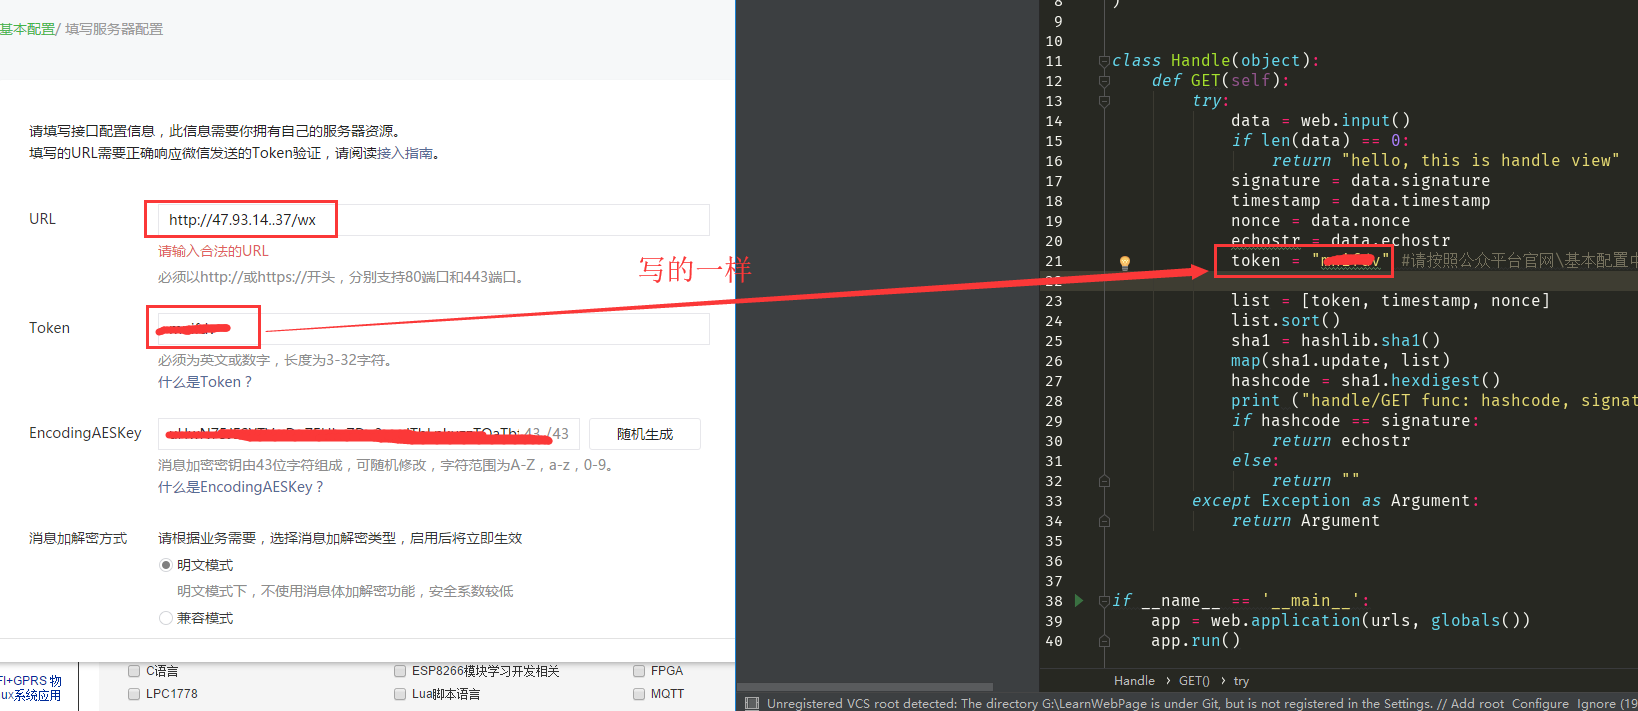Click fold end marker at line 40
The width and height of the screenshot is (1638, 711).
point(1104,641)
